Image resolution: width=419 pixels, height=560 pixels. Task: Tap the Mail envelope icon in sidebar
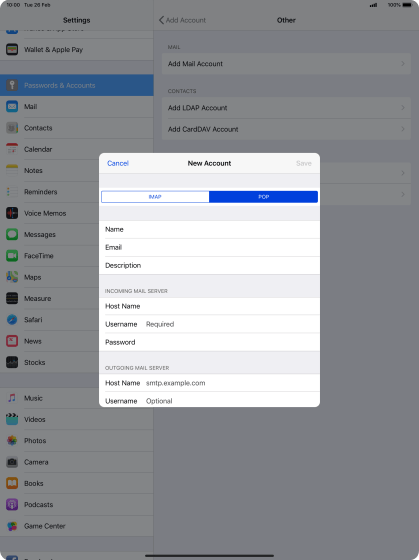[x=12, y=106]
